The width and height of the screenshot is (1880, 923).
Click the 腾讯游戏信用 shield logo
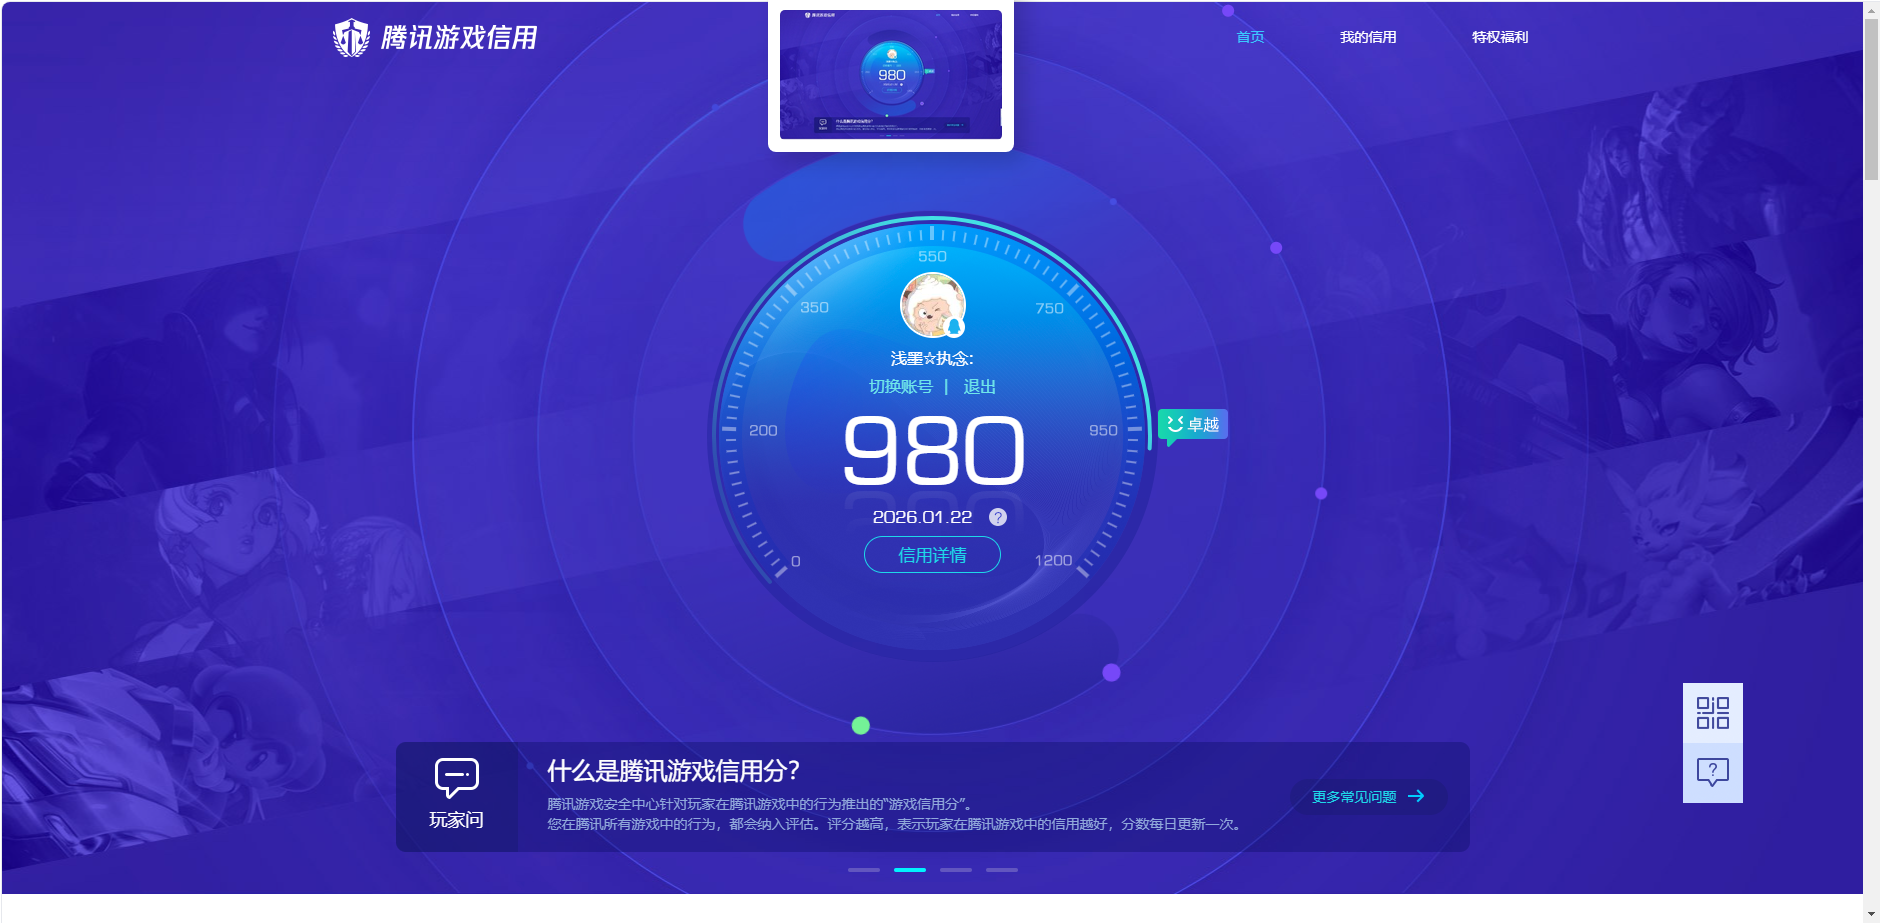click(352, 37)
